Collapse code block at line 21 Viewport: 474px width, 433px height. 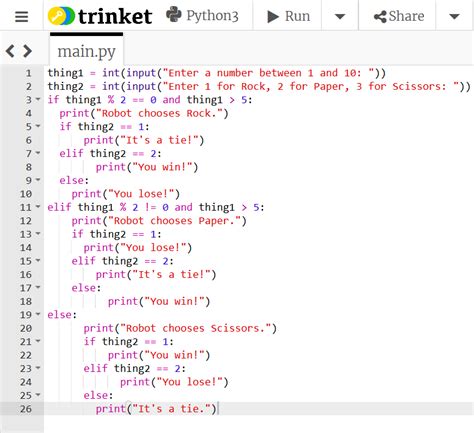38,341
